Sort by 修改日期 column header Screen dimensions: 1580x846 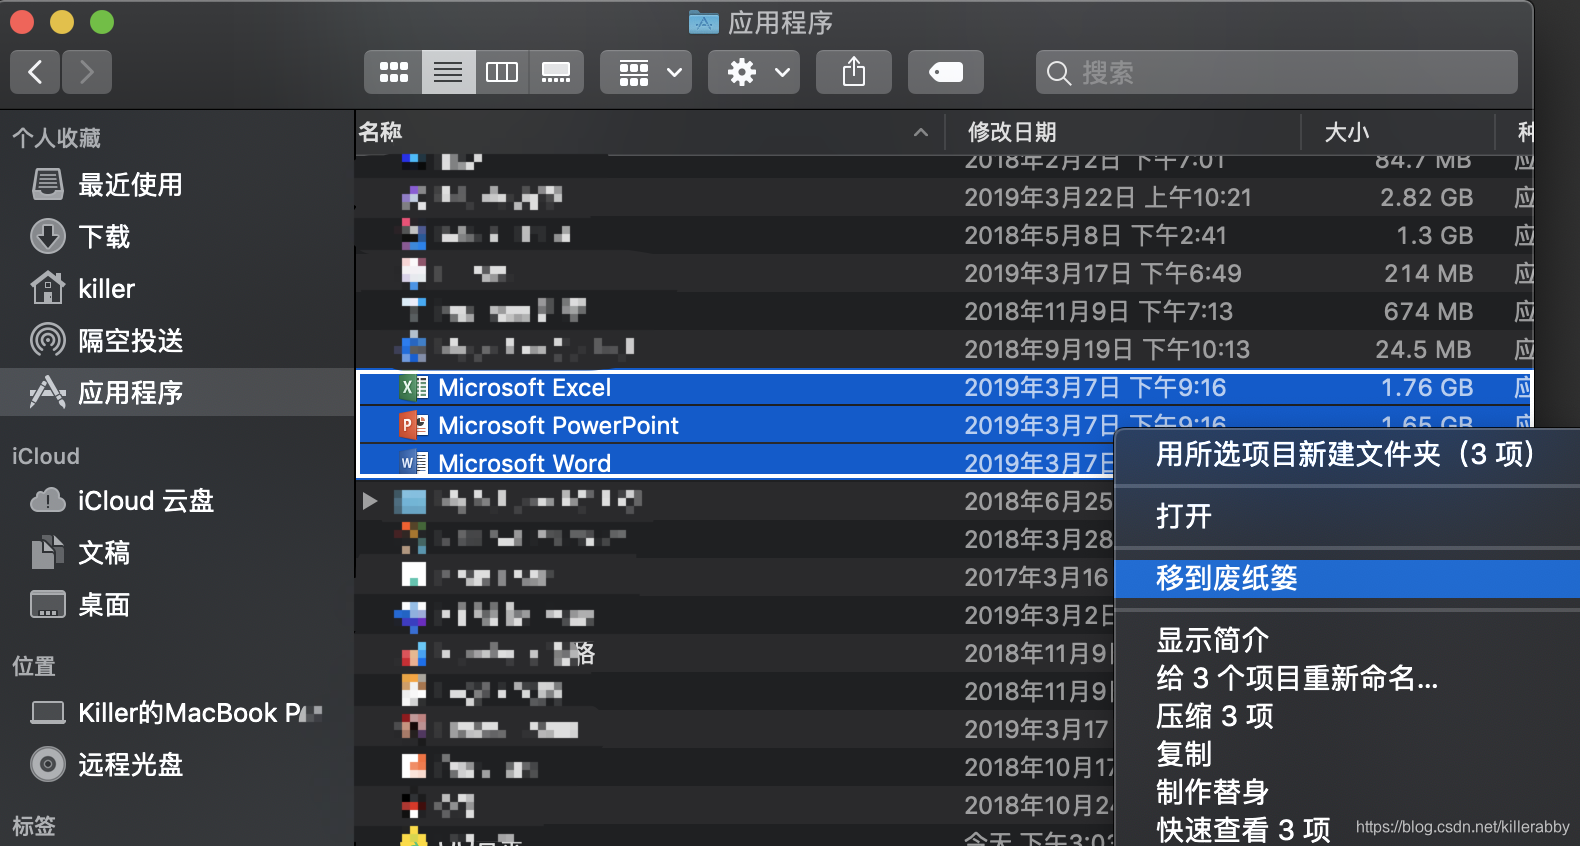(x=1012, y=132)
